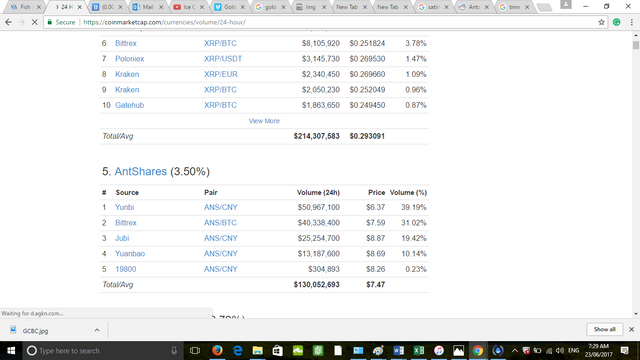Screen dimensions: 640x360
Task: Switch to the Fish tab
Action: tap(24, 7)
